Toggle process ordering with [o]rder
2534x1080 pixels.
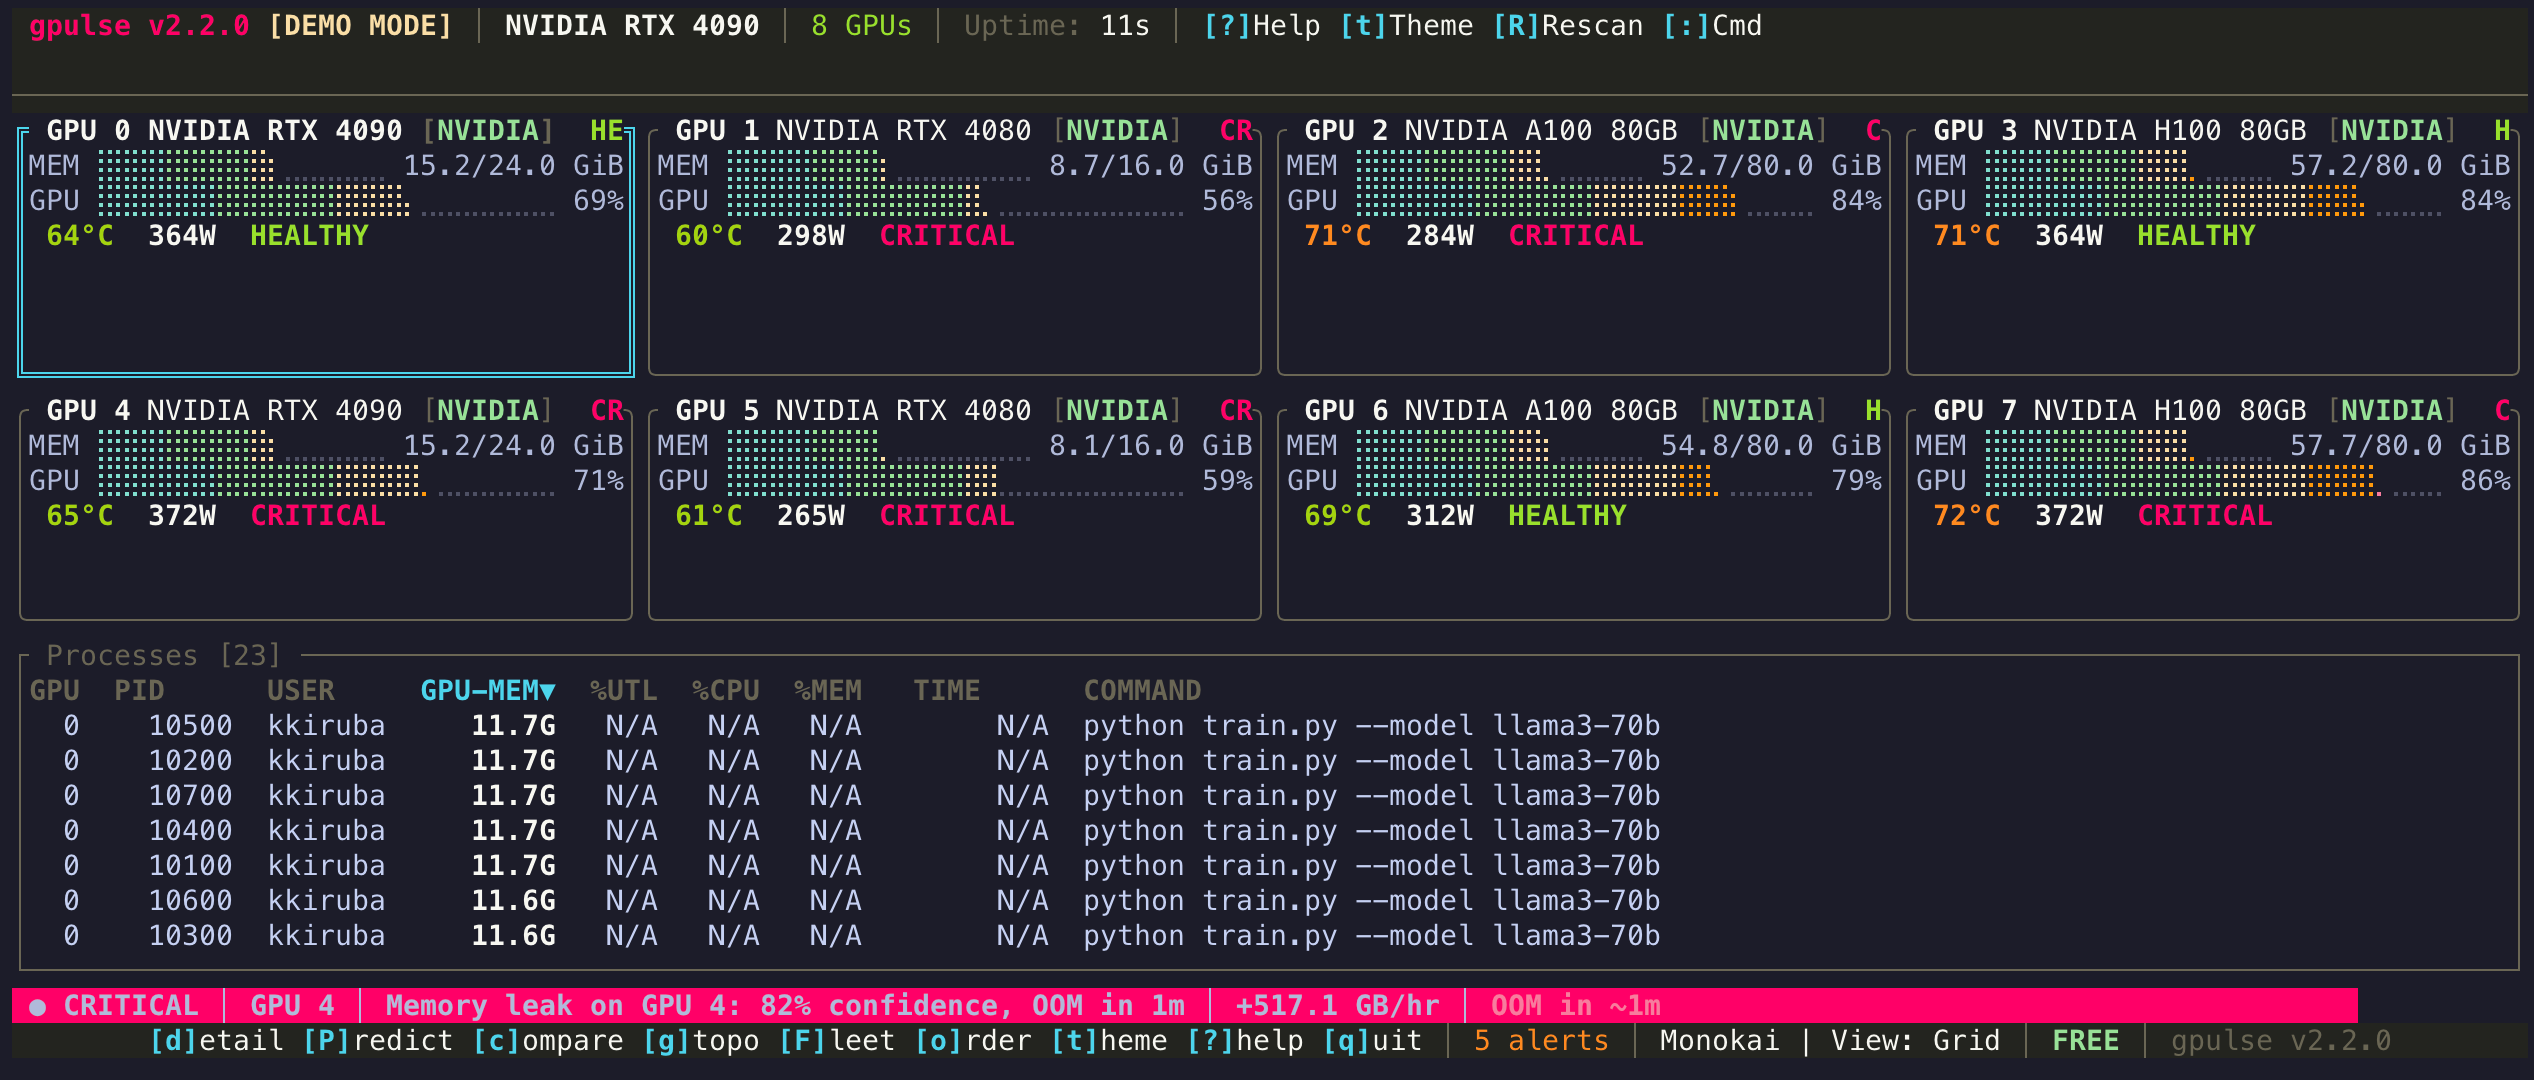973,1040
